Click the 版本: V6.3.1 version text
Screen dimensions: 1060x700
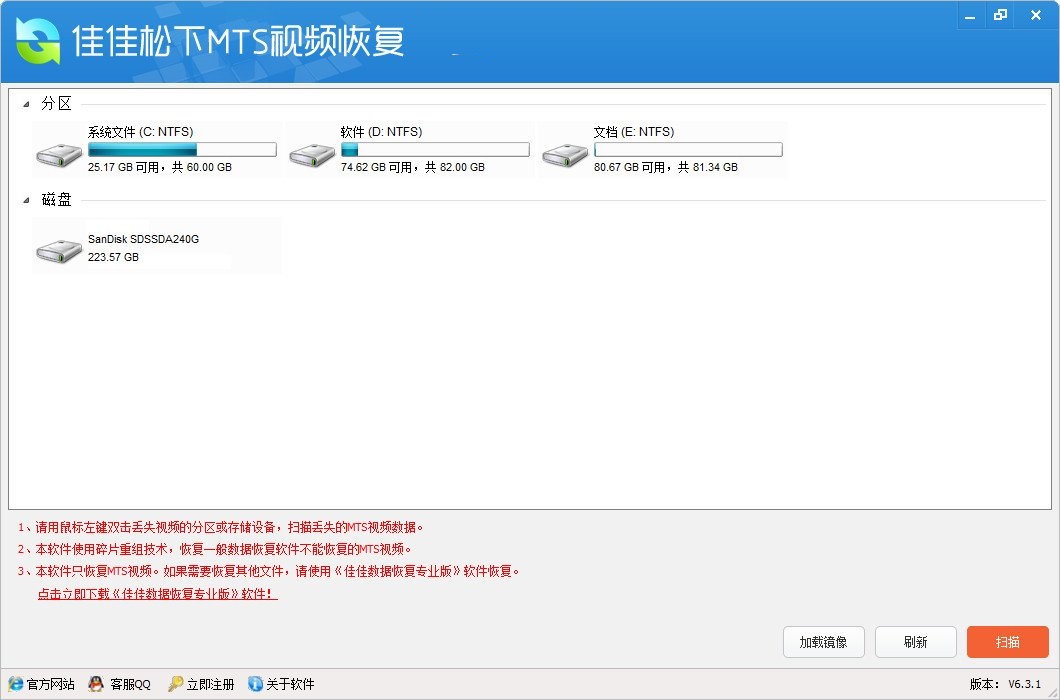(1005, 684)
